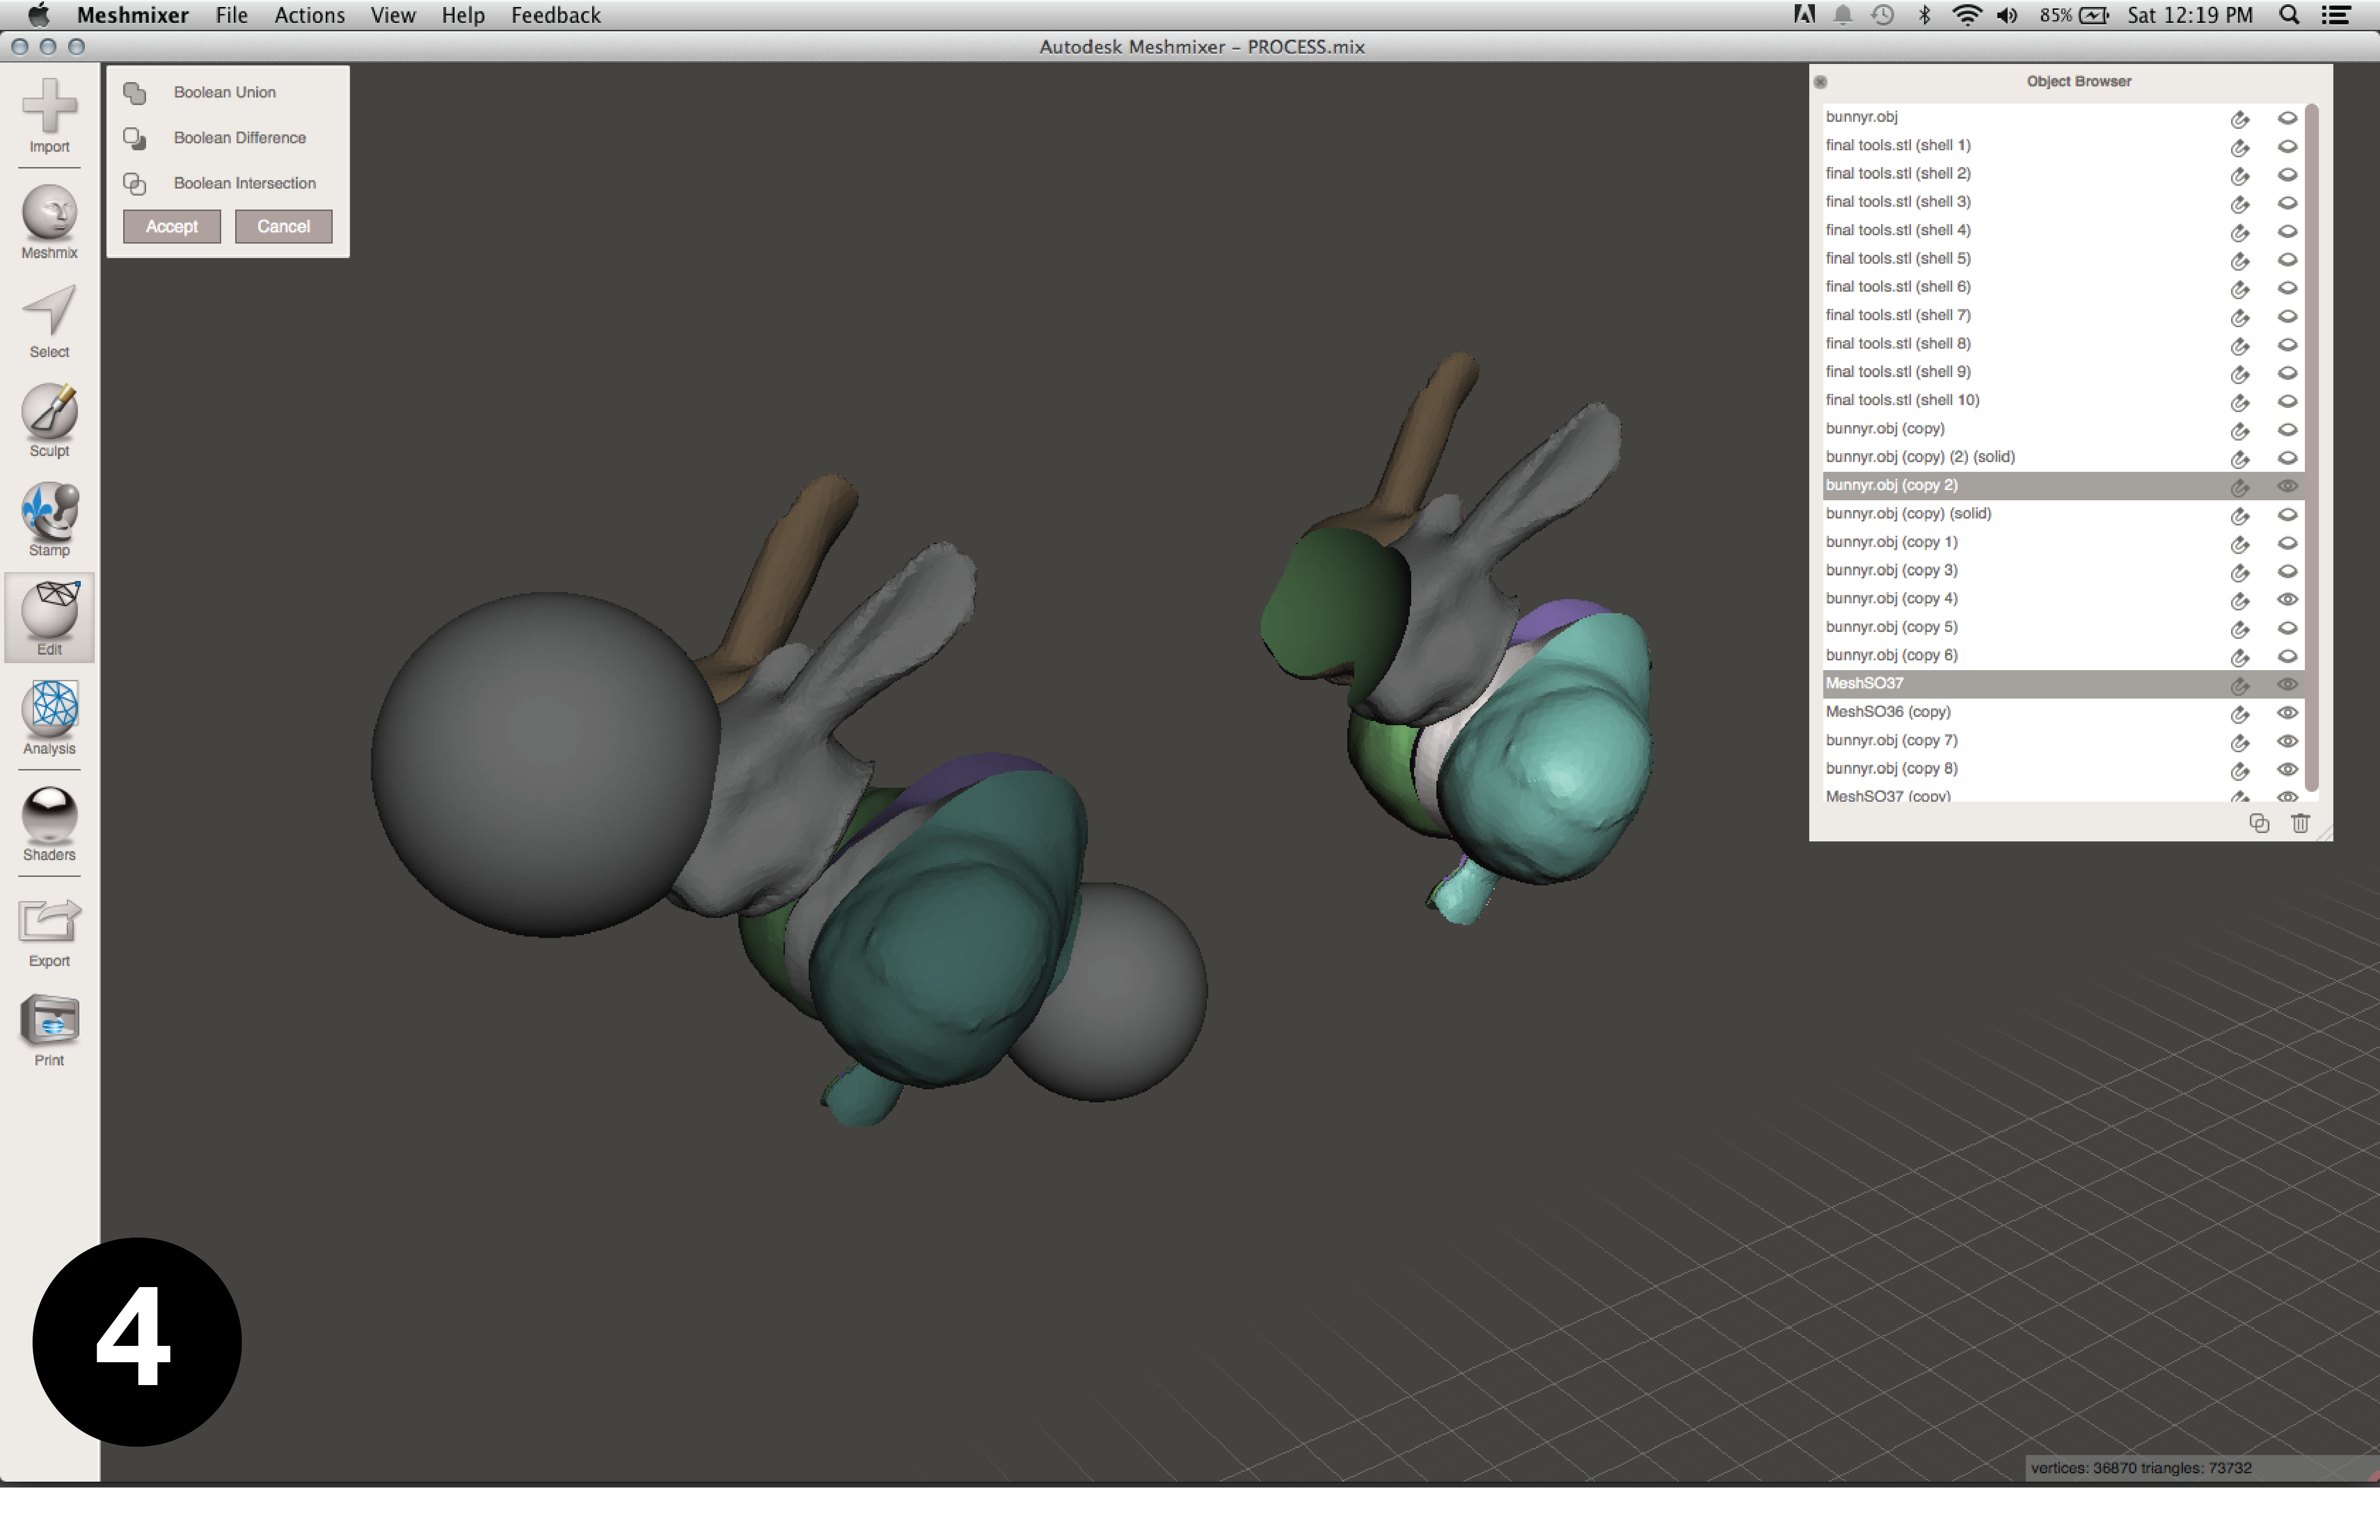
Task: Click target icon for final tools.stl (shell 1)
Action: tap(2239, 147)
